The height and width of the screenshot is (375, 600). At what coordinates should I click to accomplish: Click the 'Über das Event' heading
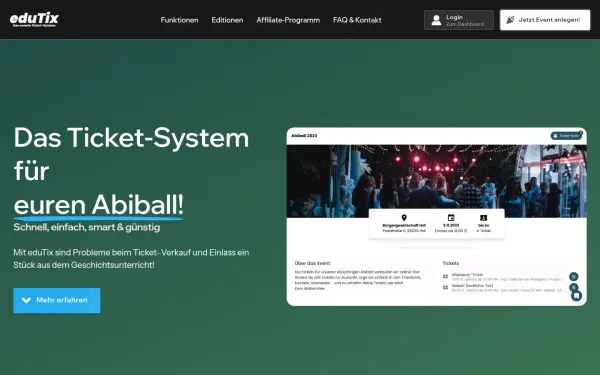click(x=312, y=263)
